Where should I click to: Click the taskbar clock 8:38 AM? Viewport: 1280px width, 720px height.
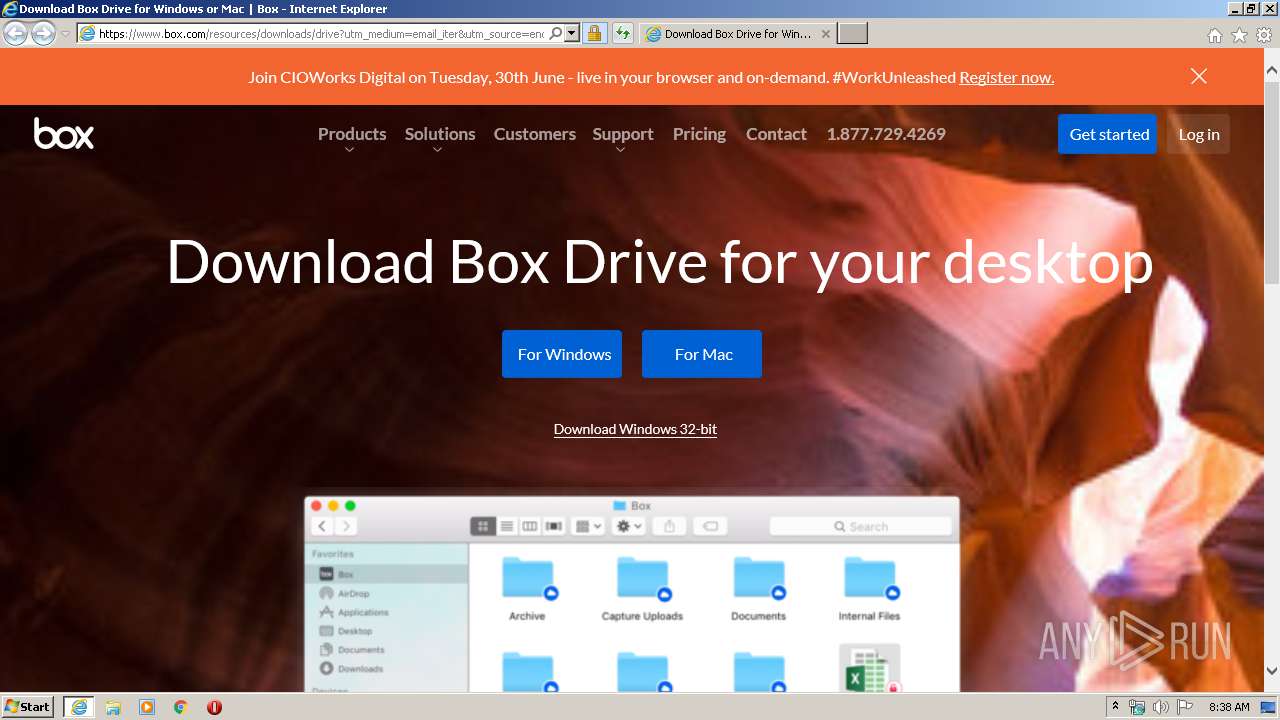tap(1229, 707)
